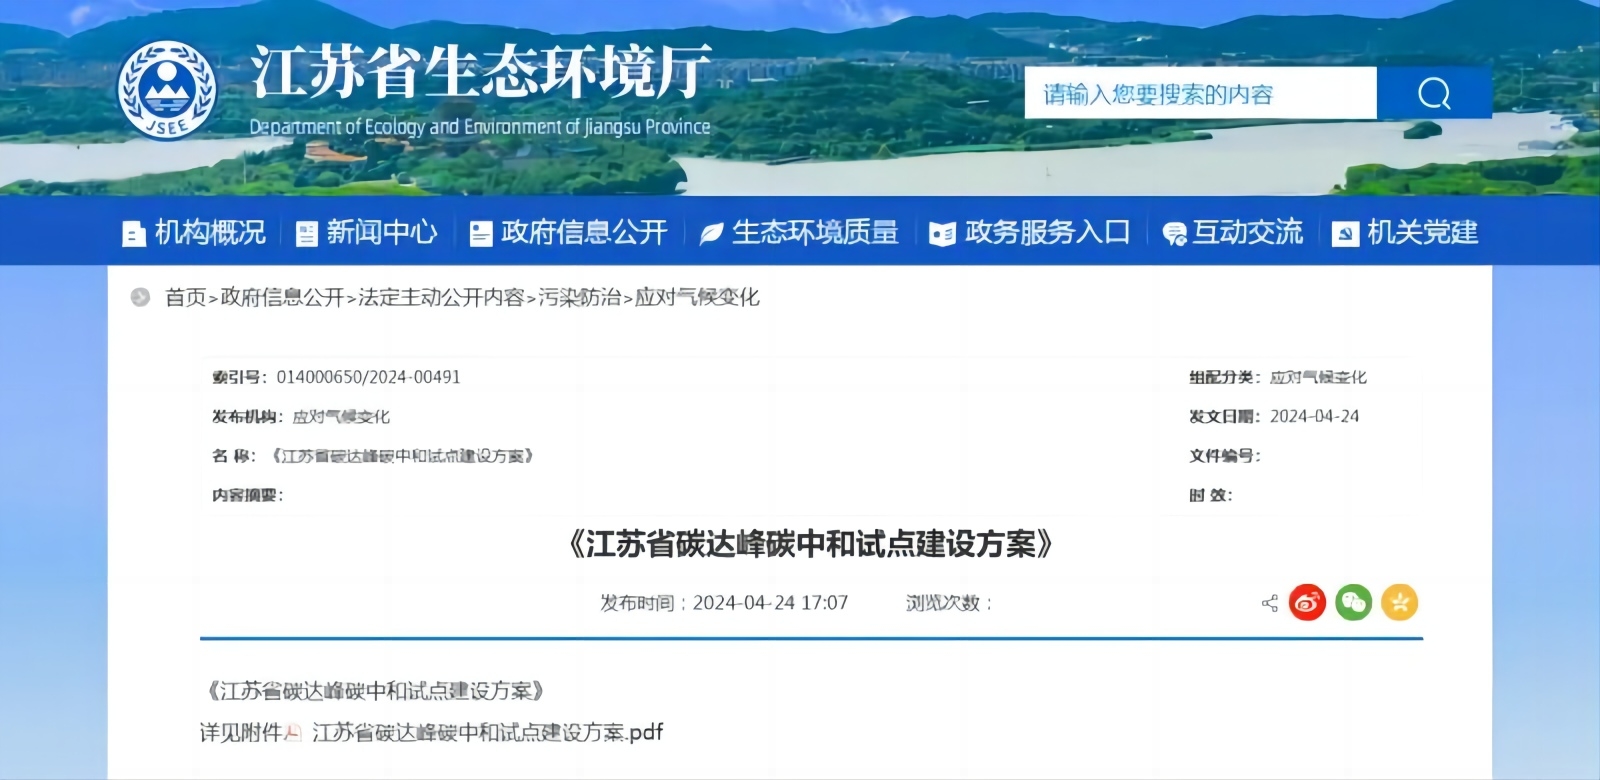Open 政务服务入口 navigation menu

click(1030, 233)
